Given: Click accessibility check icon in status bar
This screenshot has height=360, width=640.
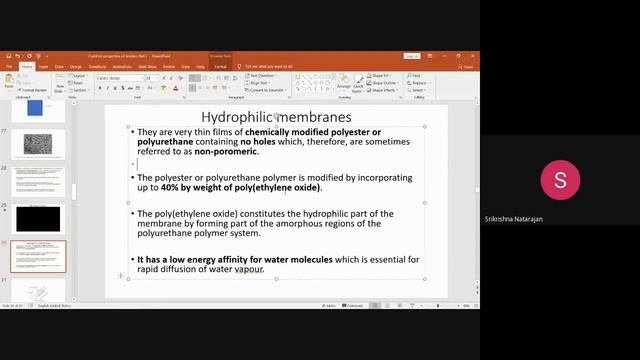Looking at the screenshot, I should (31, 306).
